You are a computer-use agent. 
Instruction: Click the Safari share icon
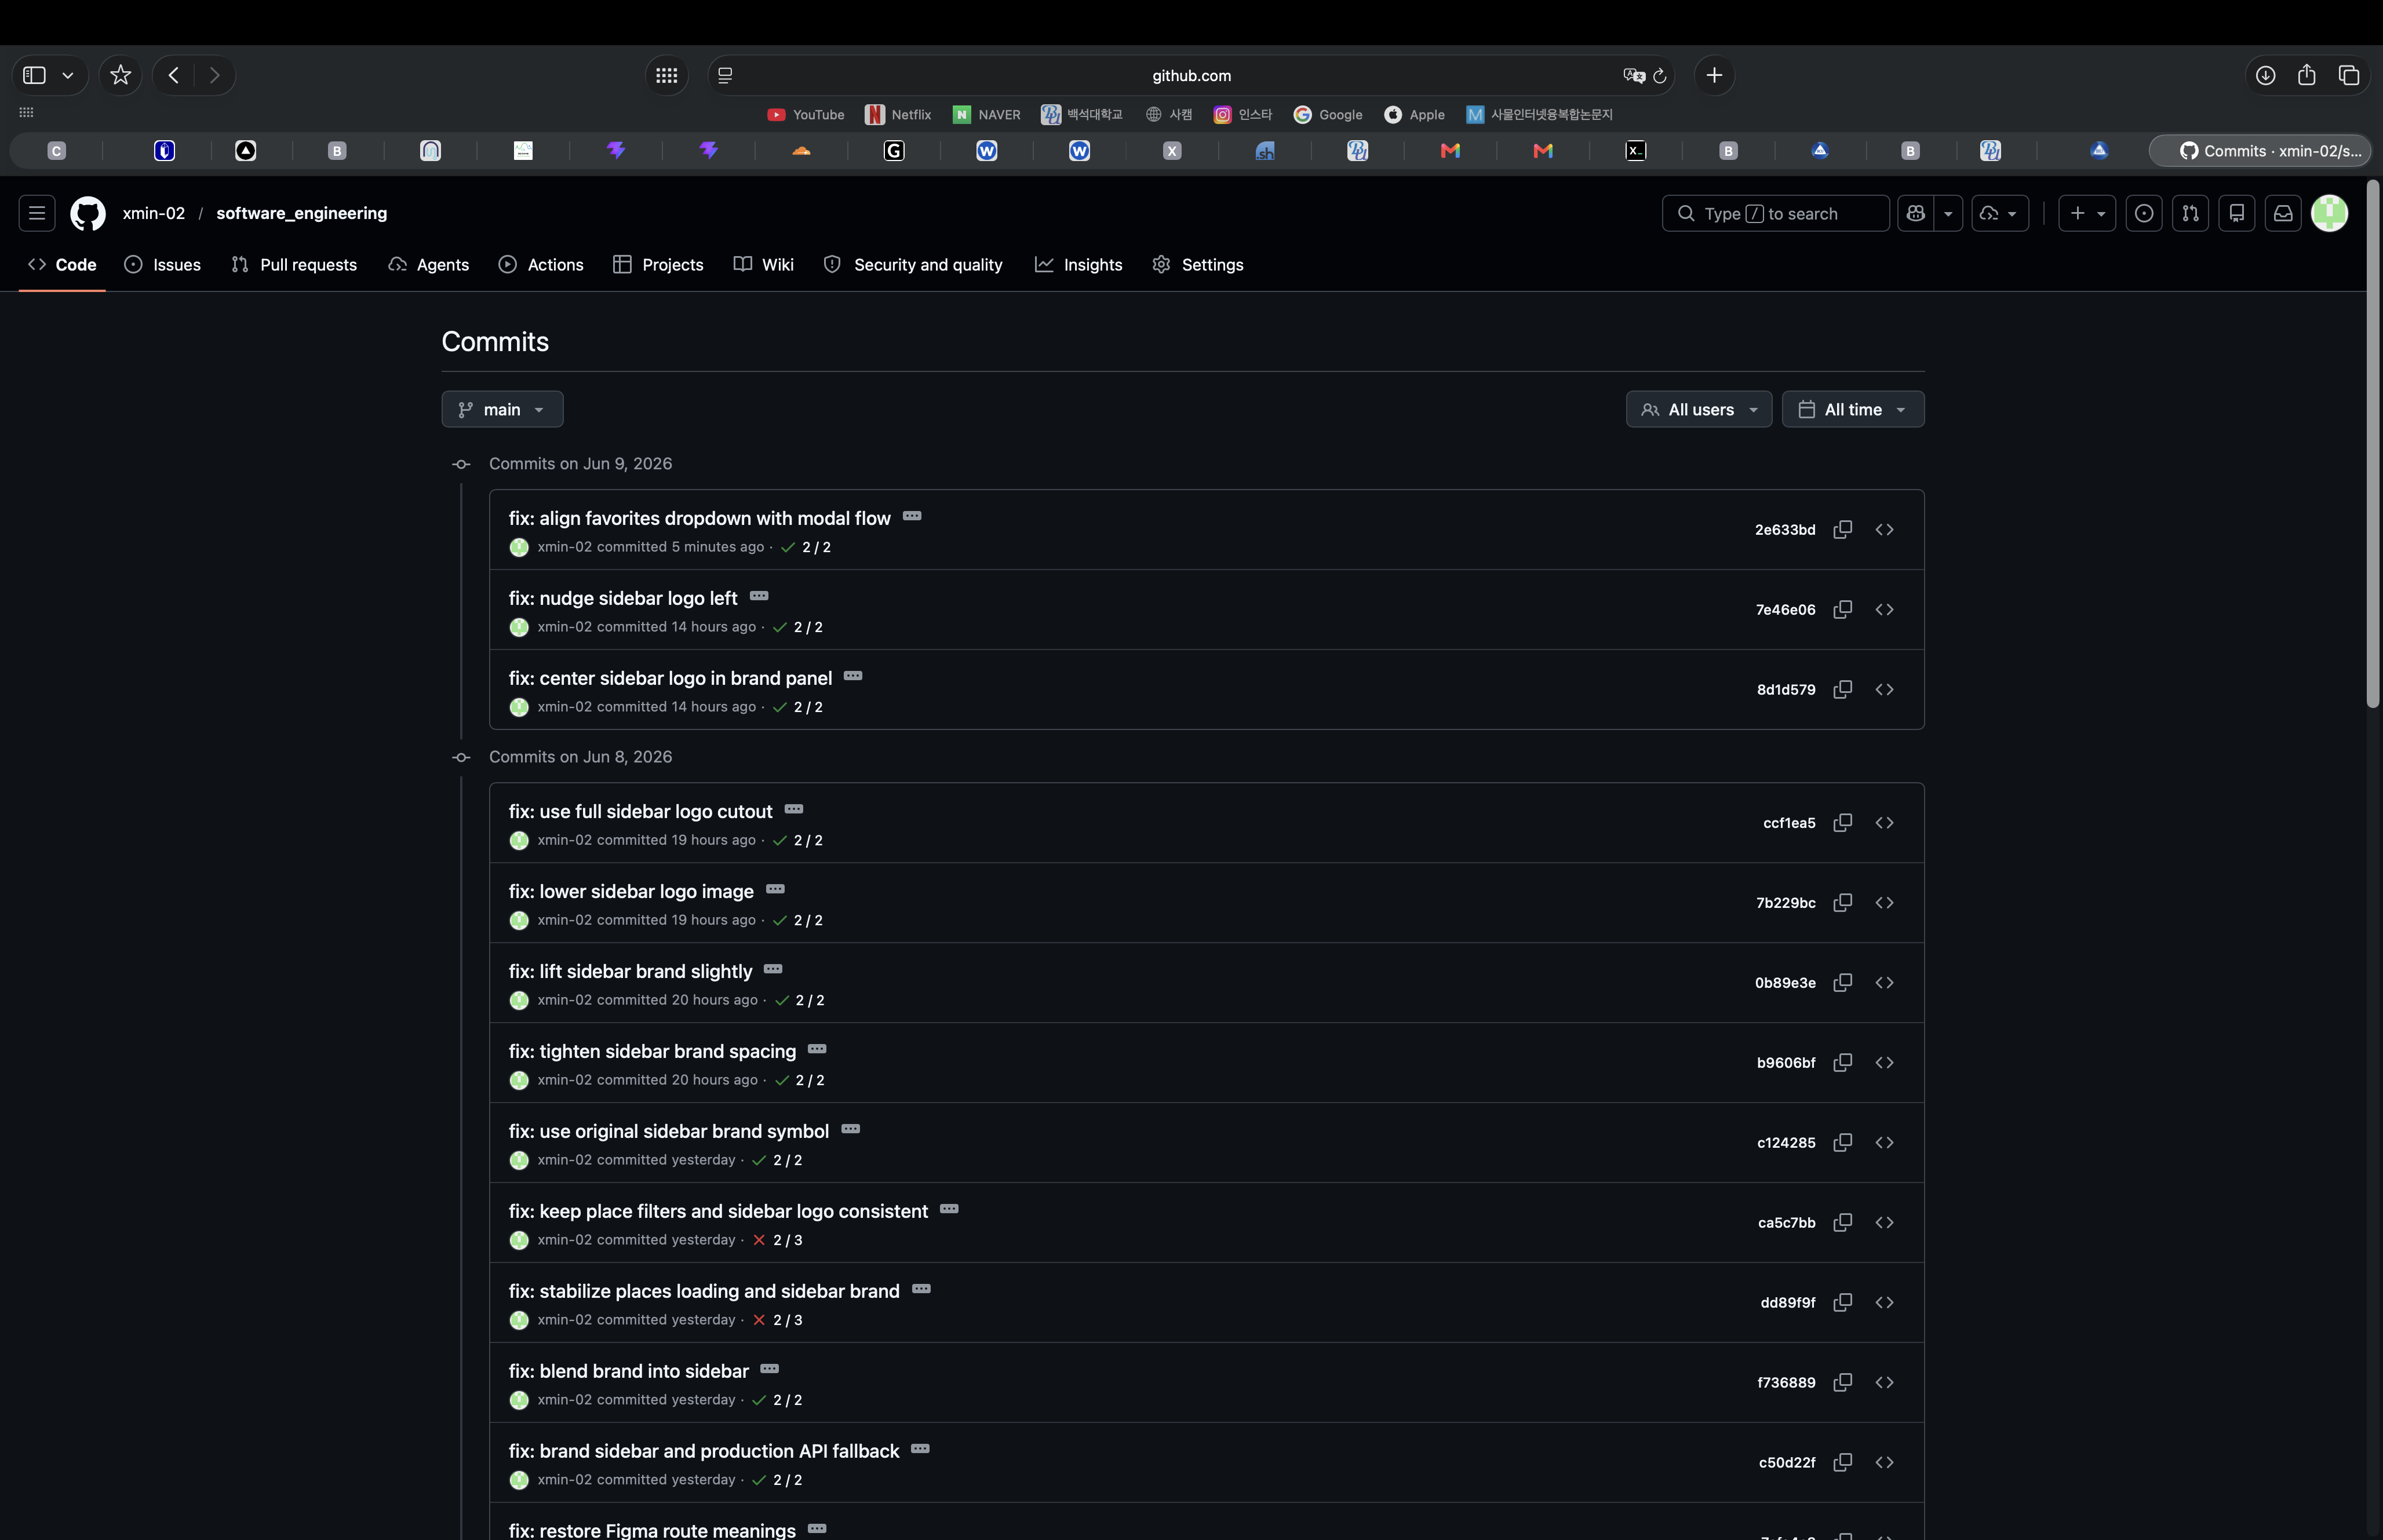(x=2306, y=74)
